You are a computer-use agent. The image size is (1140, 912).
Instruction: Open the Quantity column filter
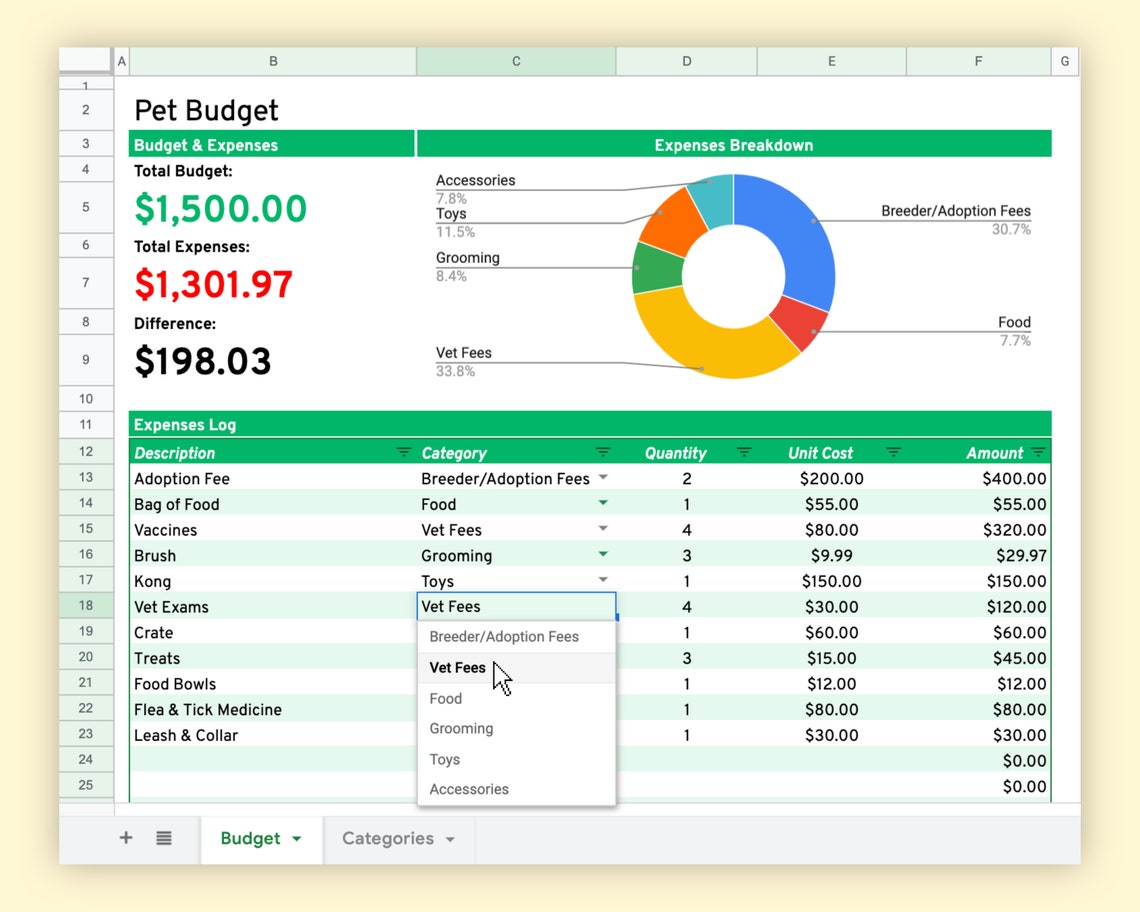pos(744,453)
